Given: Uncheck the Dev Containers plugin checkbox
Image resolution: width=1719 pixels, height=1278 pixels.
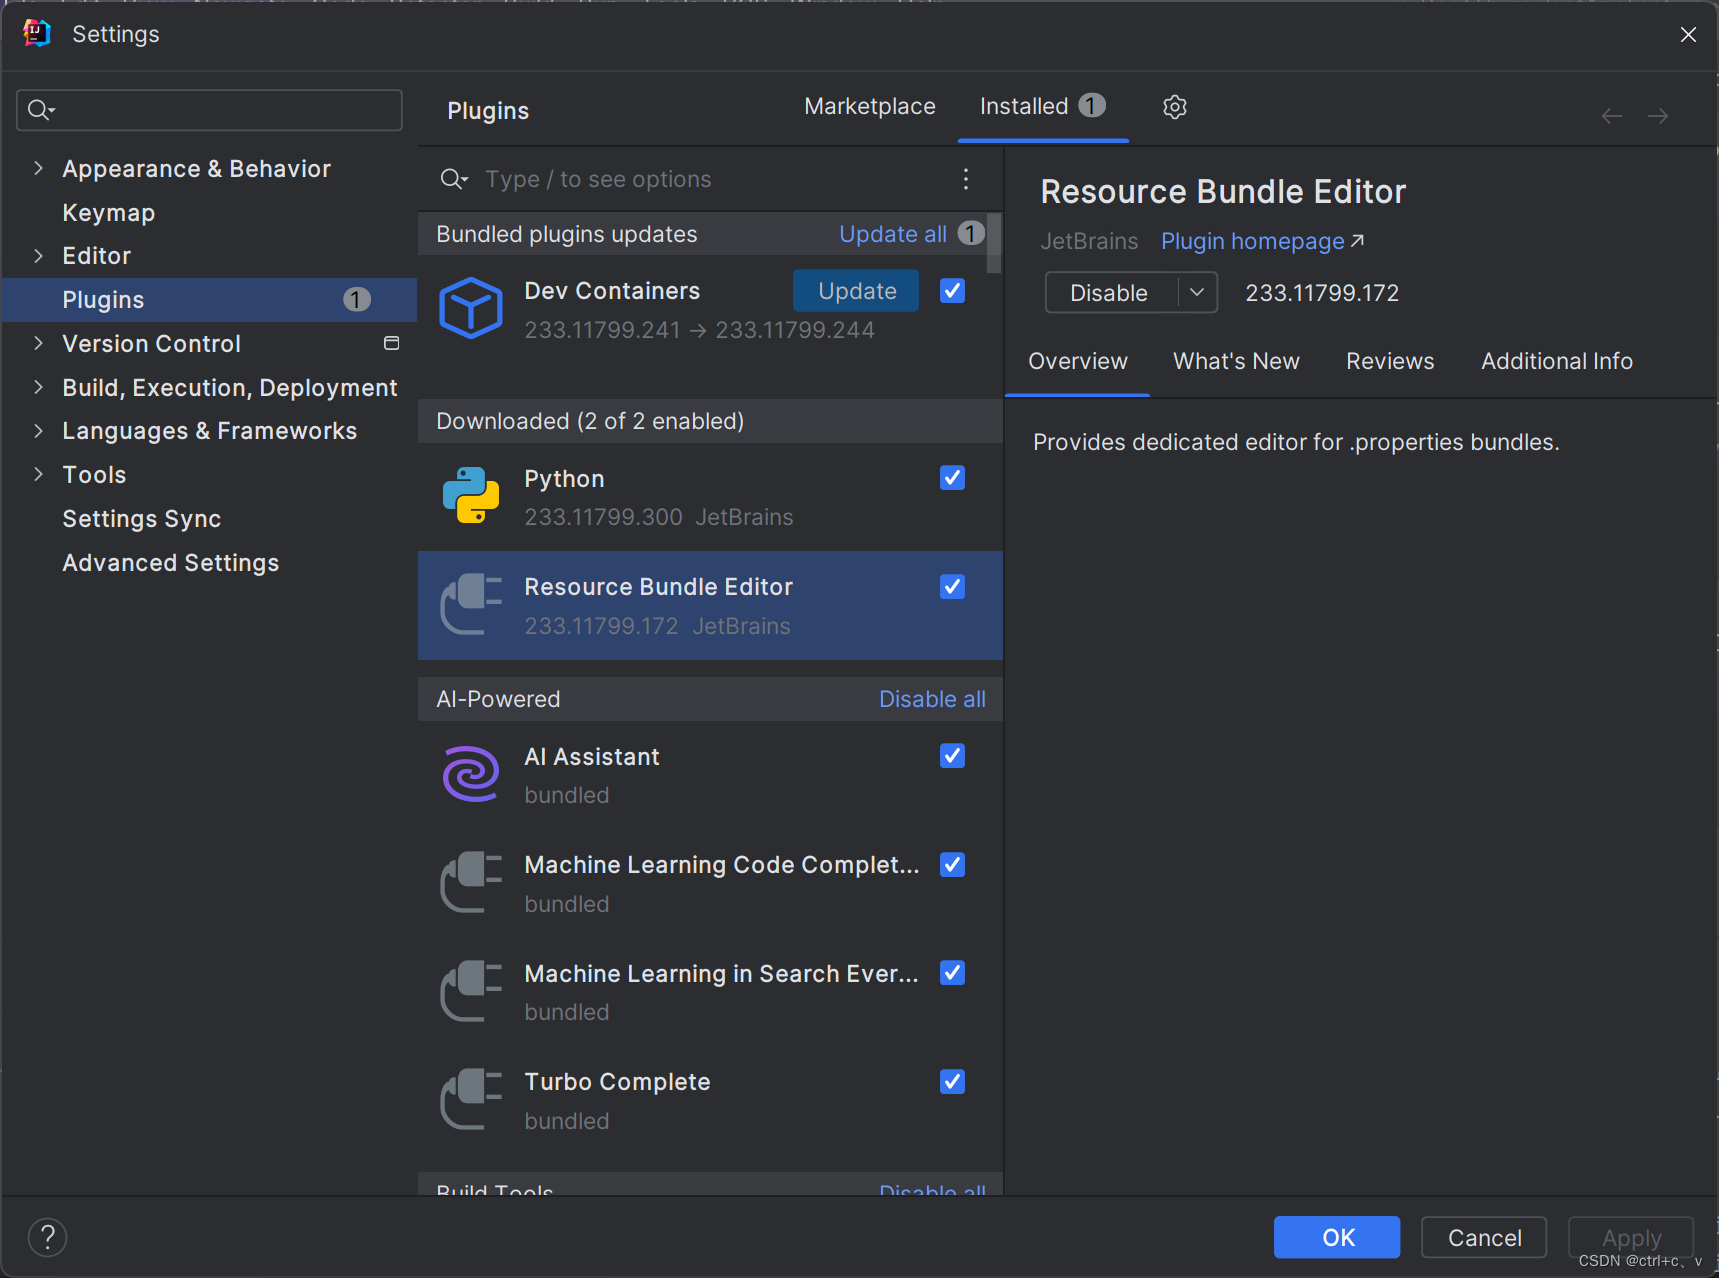Looking at the screenshot, I should [x=953, y=290].
